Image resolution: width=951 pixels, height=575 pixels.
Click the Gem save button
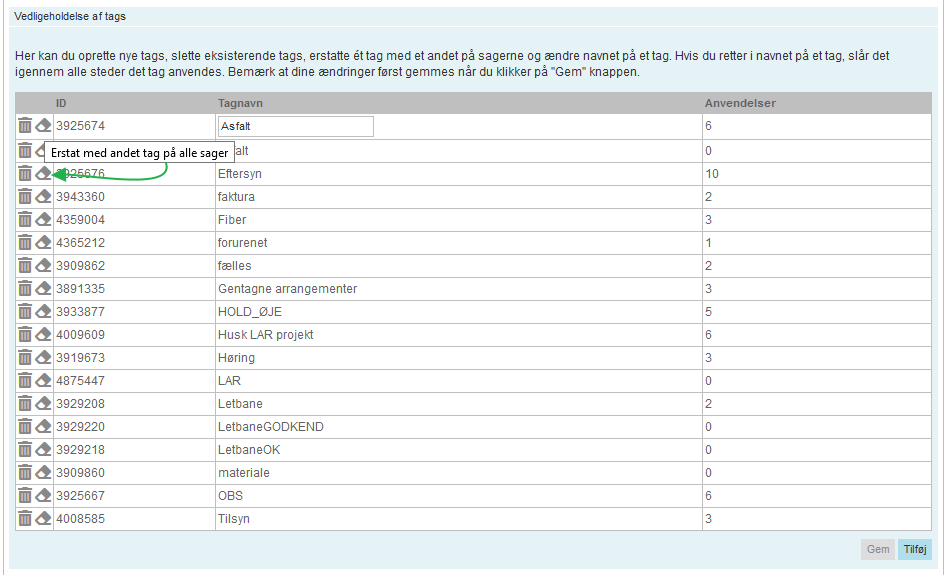pyautogui.click(x=877, y=549)
